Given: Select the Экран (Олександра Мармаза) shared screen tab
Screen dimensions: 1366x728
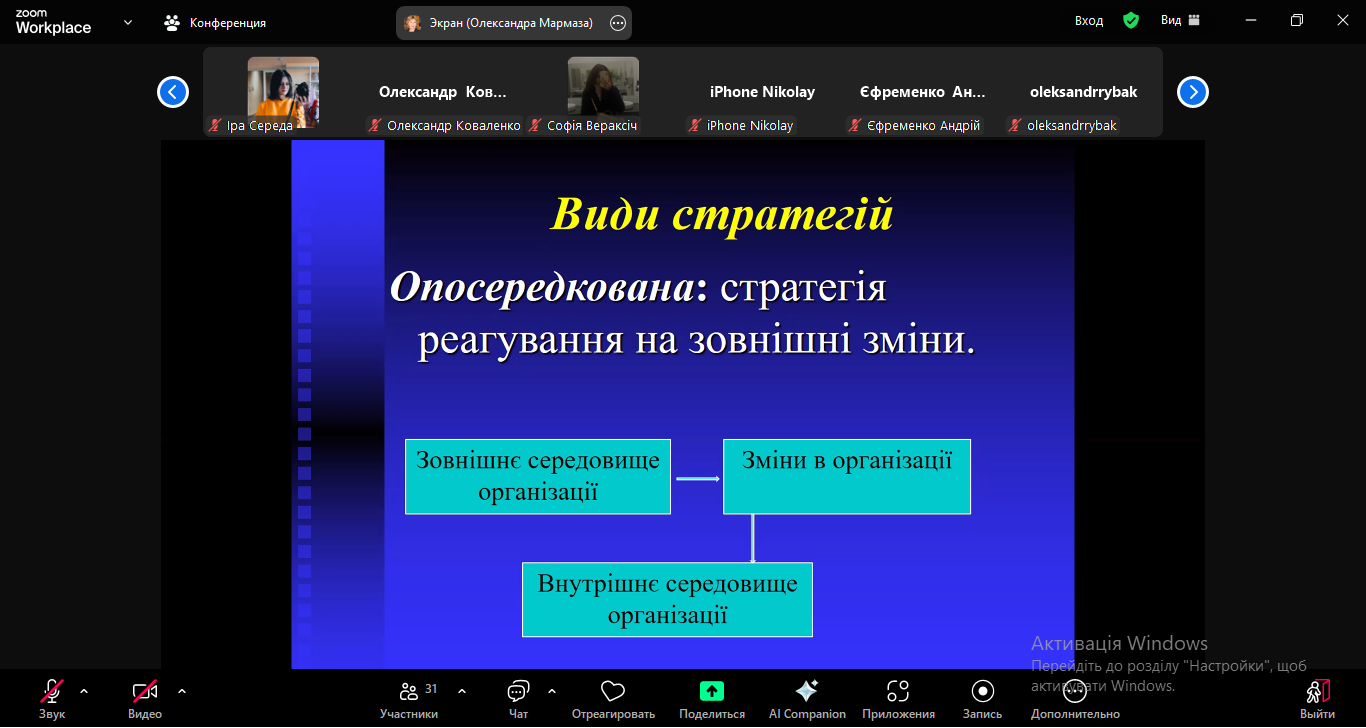Looking at the screenshot, I should (513, 23).
